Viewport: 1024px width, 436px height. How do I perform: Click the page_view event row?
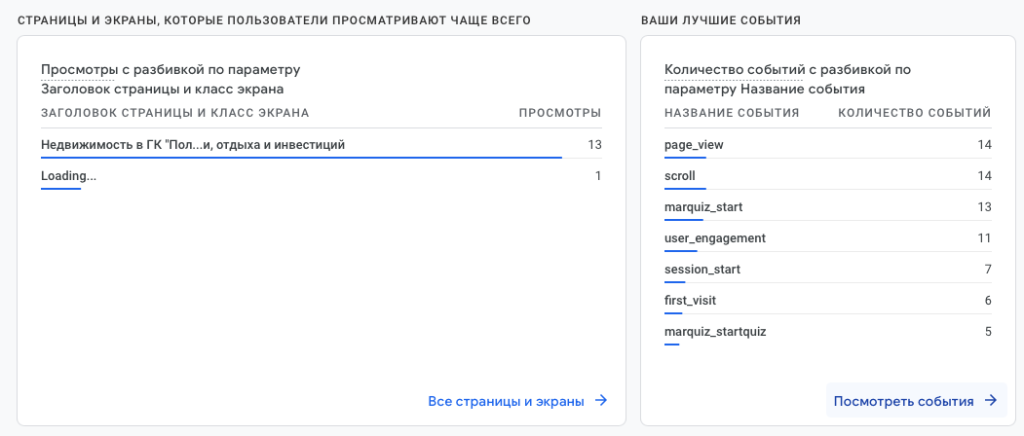pyautogui.click(x=694, y=145)
